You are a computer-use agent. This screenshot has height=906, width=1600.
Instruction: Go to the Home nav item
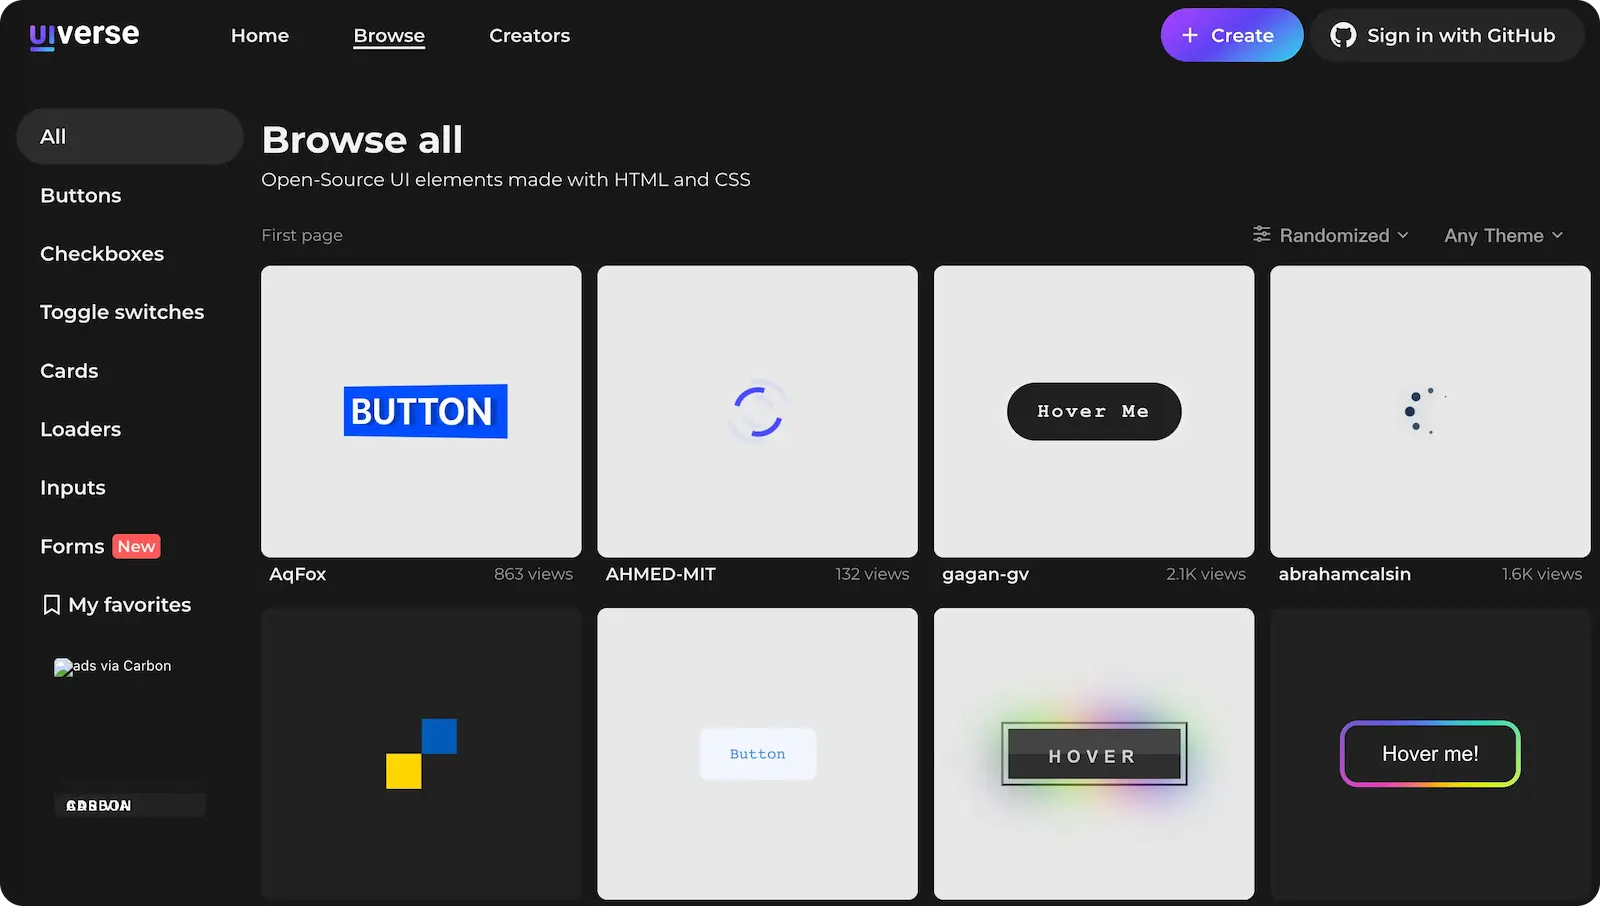[260, 36]
